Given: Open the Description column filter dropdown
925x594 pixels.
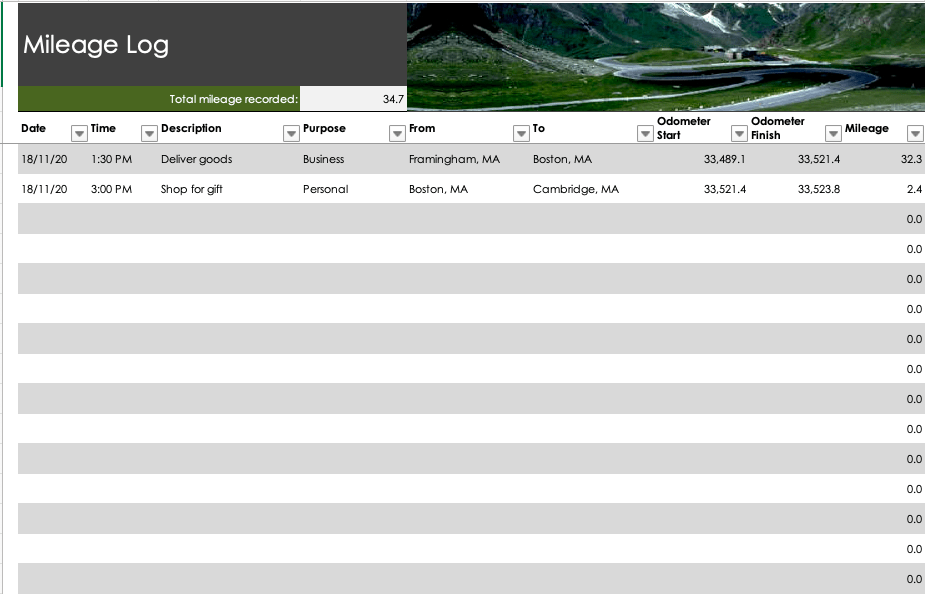Looking at the screenshot, I should (291, 134).
